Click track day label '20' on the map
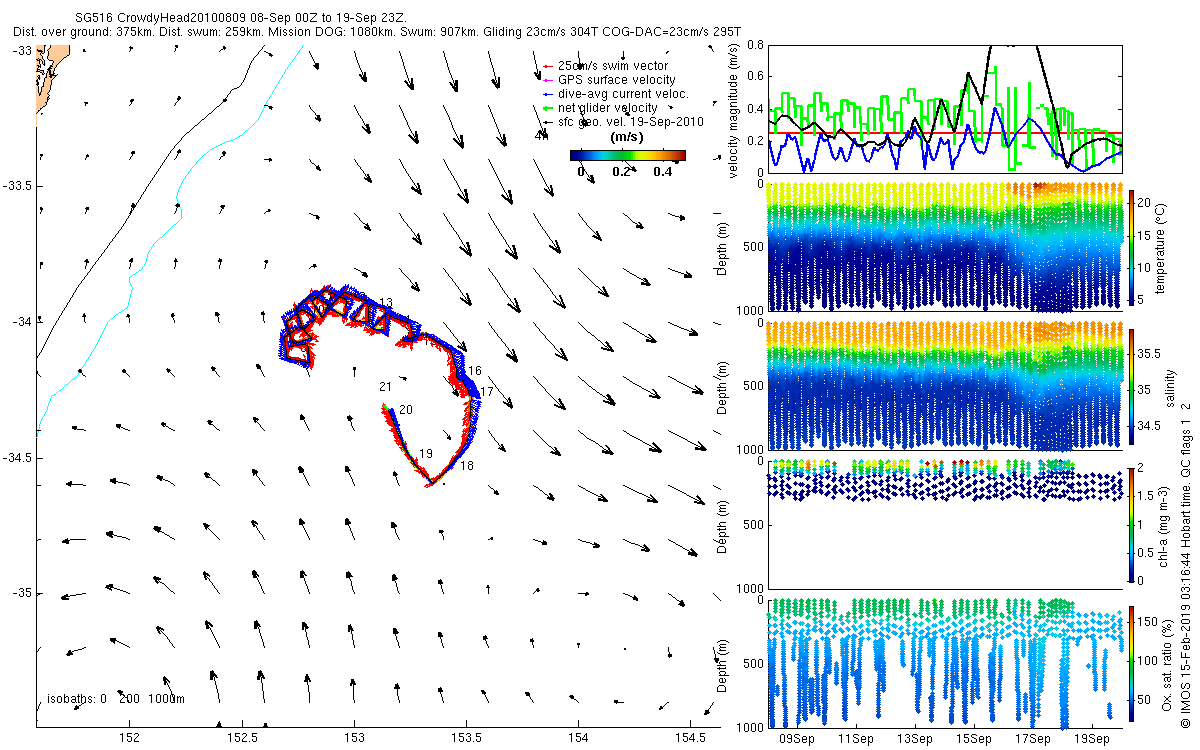Image resolution: width=1200 pixels, height=750 pixels. coord(406,410)
